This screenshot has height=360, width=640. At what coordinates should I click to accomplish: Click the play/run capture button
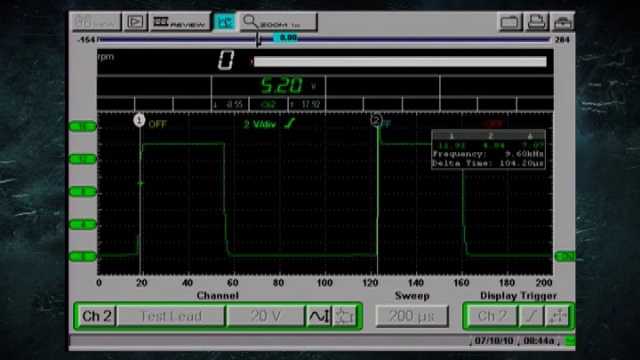[135, 22]
